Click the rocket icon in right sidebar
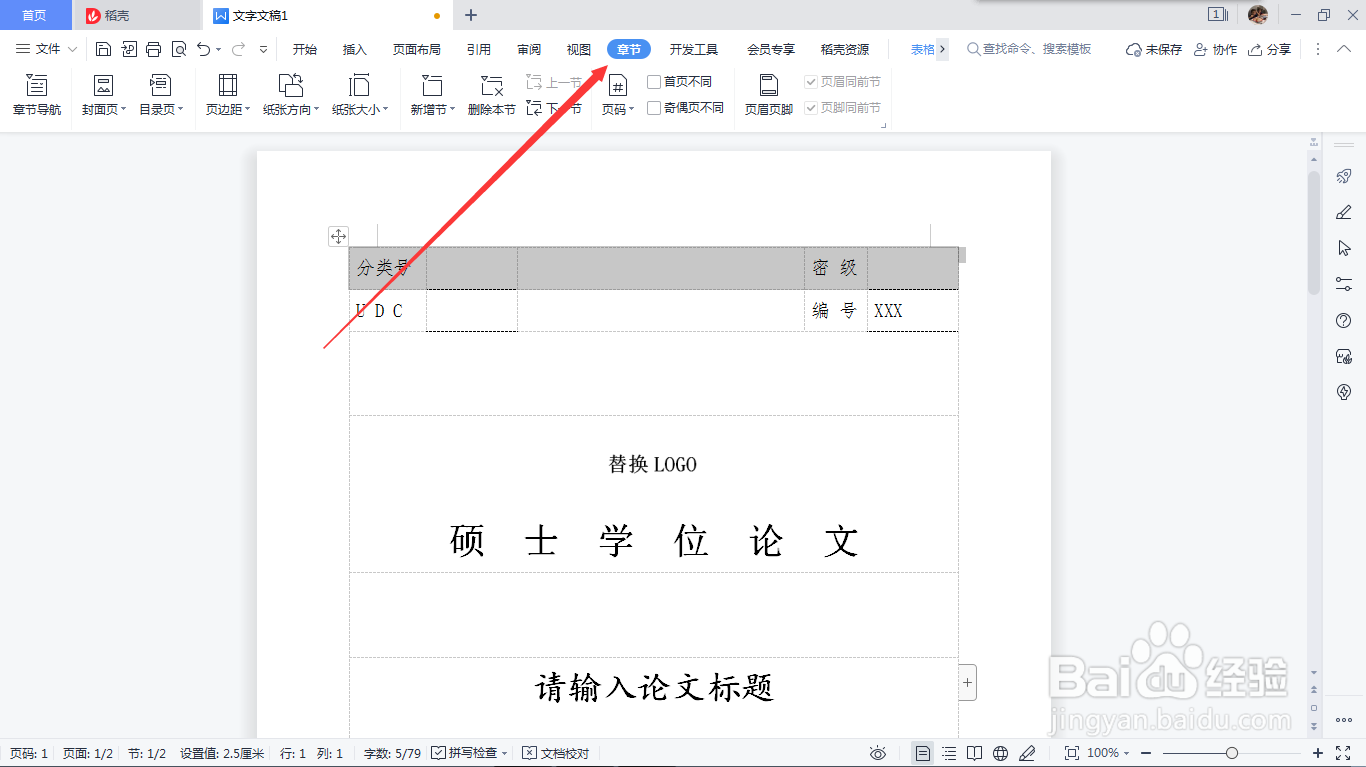 click(x=1344, y=176)
